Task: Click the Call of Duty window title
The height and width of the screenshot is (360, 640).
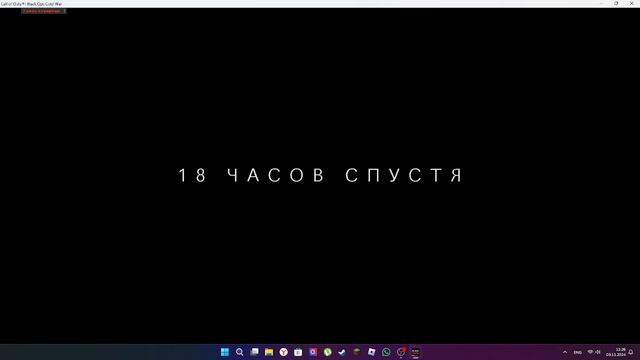Action: [31, 4]
